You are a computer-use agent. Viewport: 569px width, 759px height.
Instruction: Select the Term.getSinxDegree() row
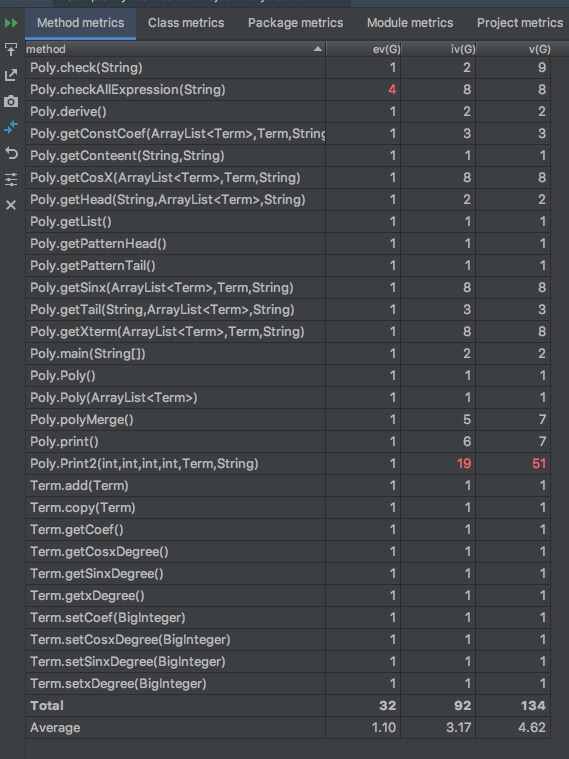288,574
